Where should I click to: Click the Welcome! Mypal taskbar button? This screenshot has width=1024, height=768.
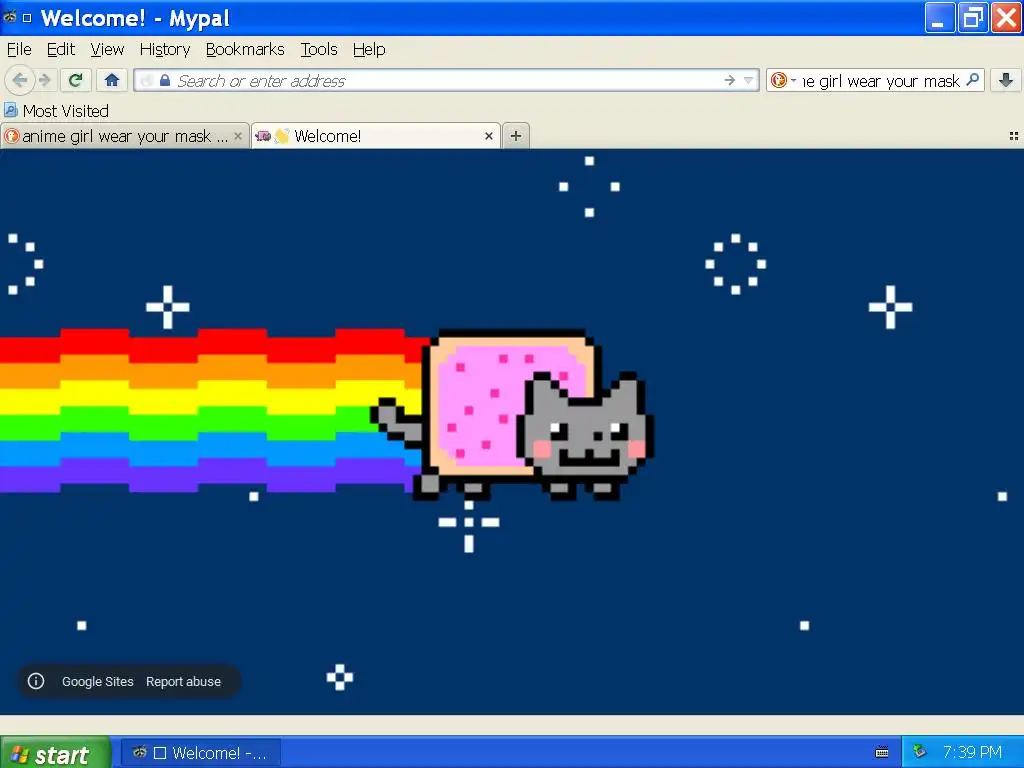[202, 753]
